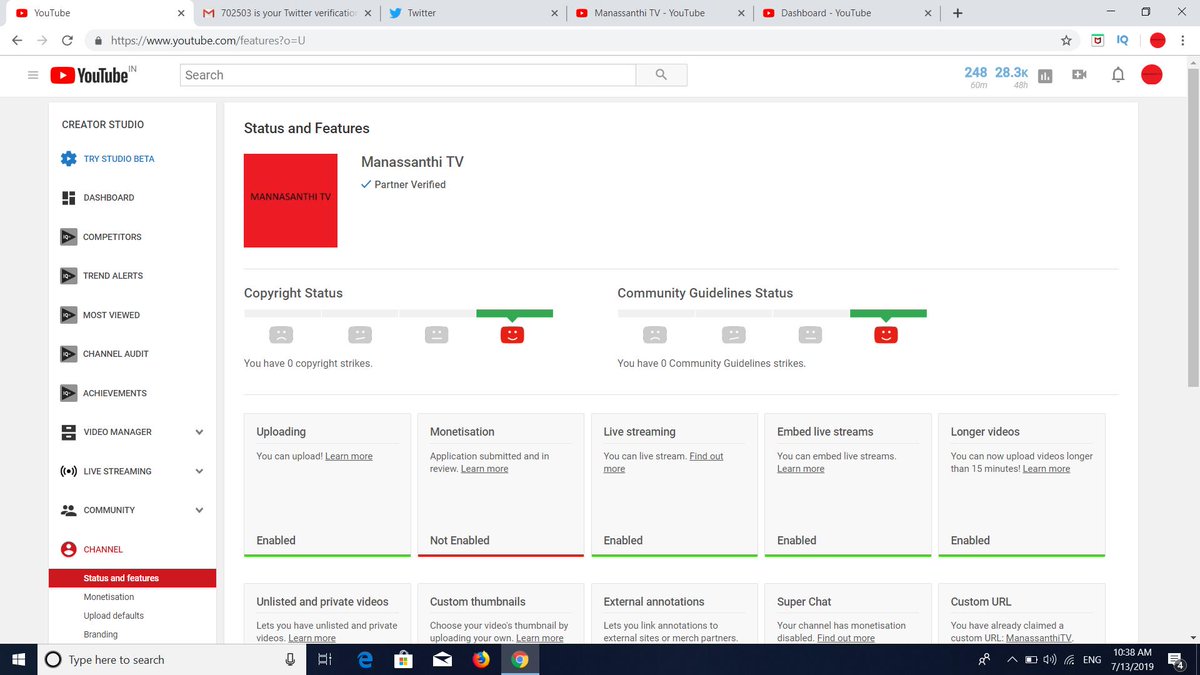Click the browser back arrow

click(17, 41)
